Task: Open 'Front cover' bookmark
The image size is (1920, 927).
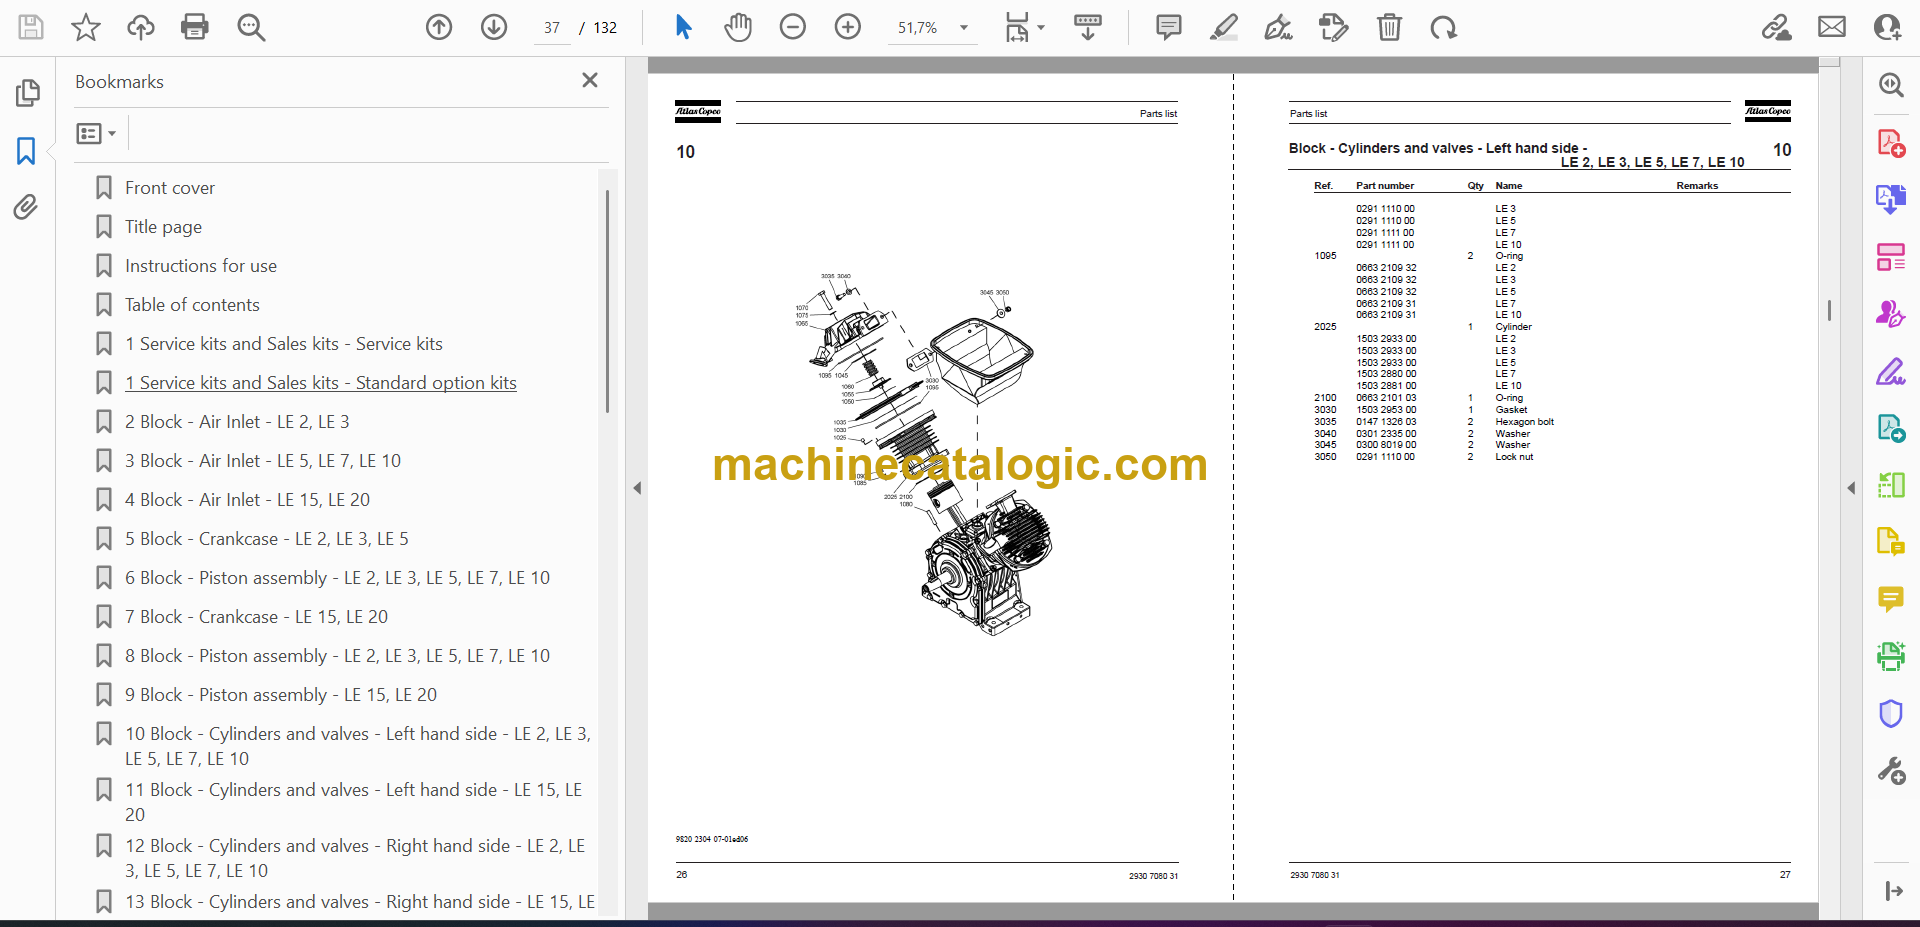Action: 170,188
